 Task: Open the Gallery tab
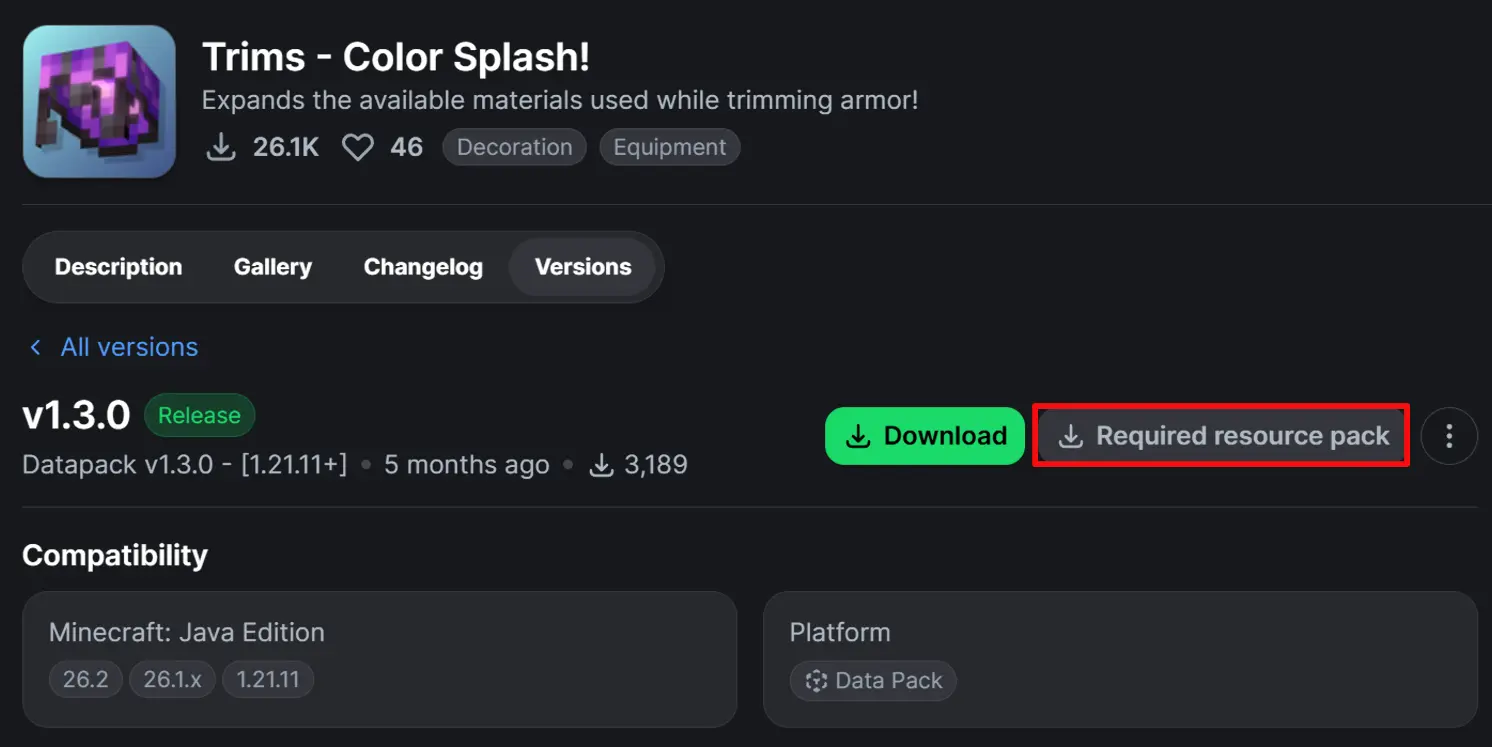point(273,267)
